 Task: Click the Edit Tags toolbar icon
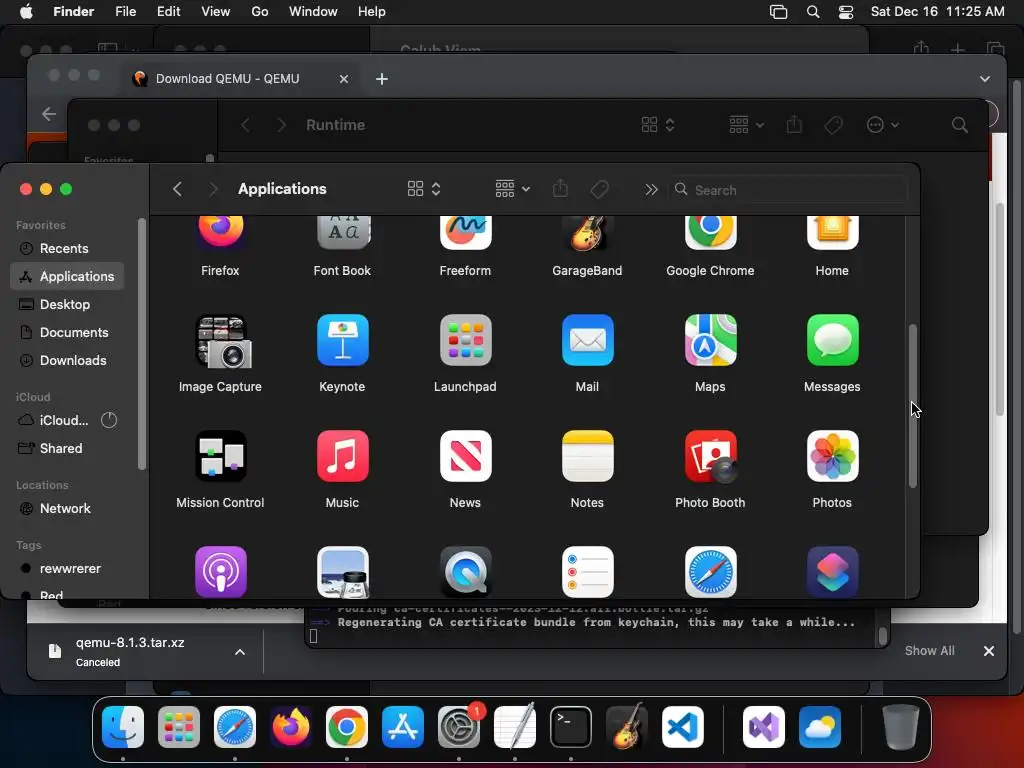click(x=600, y=189)
